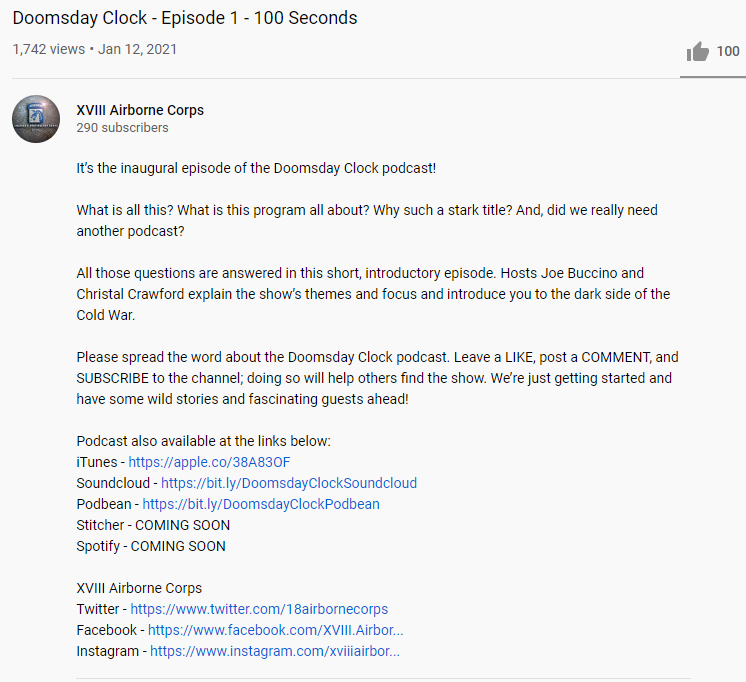The height and width of the screenshot is (682, 746).
Task: Click the Please spread the word paragraph
Action: coord(377,378)
